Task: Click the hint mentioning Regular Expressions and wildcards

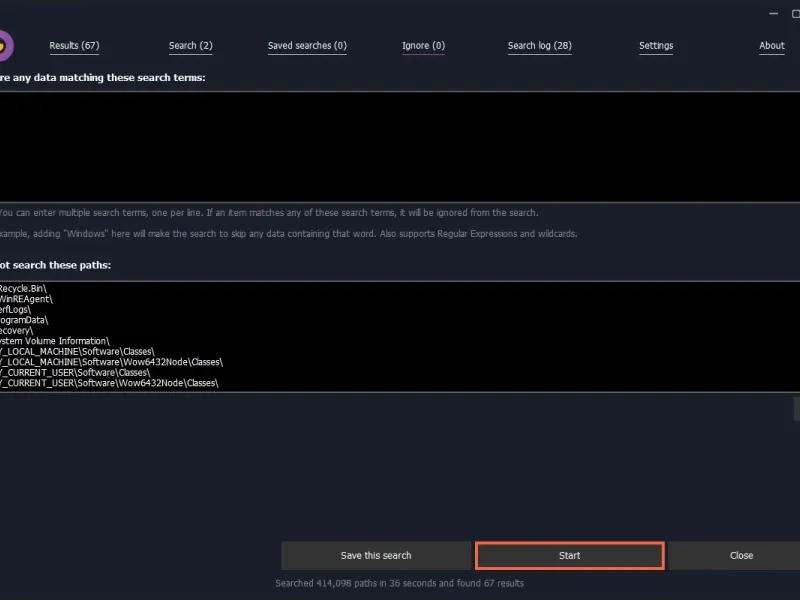Action: tap(288, 234)
